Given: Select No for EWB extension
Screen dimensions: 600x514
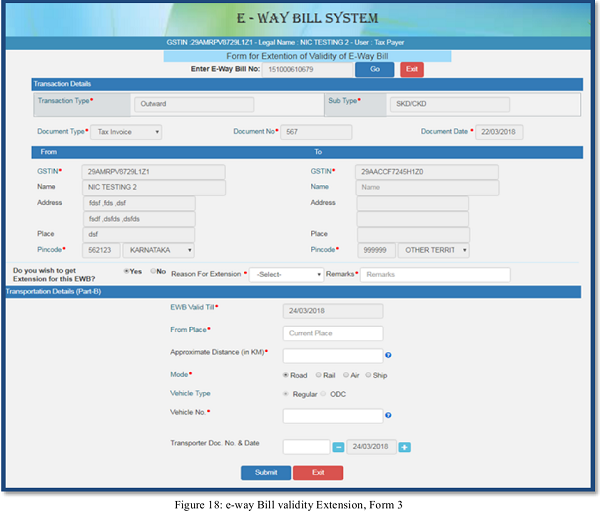Looking at the screenshot, I should [153, 271].
